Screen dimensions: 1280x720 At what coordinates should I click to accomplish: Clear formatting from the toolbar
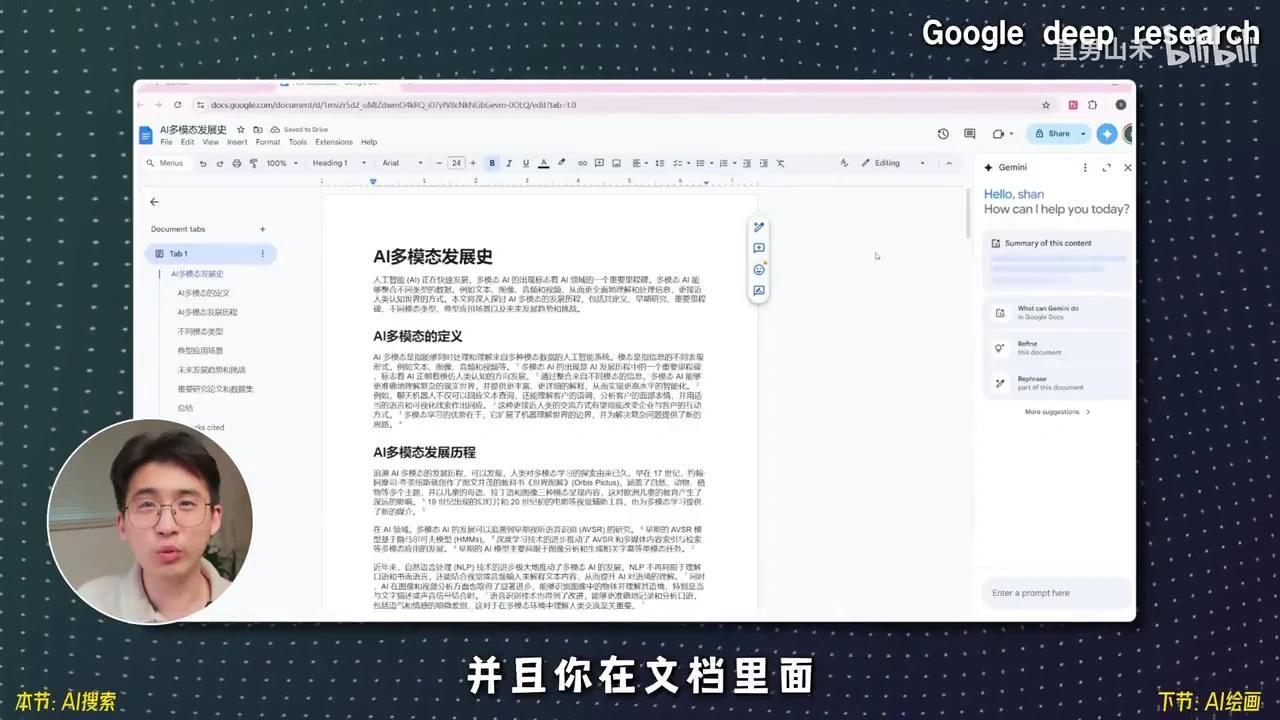[780, 163]
